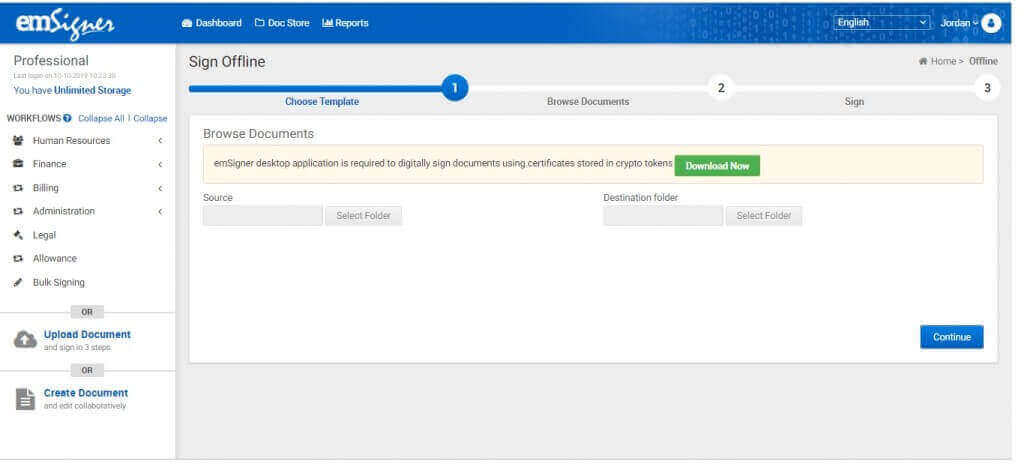Click the Bulk Signing pen icon
Screen dimensions: 1024x476
tap(18, 283)
